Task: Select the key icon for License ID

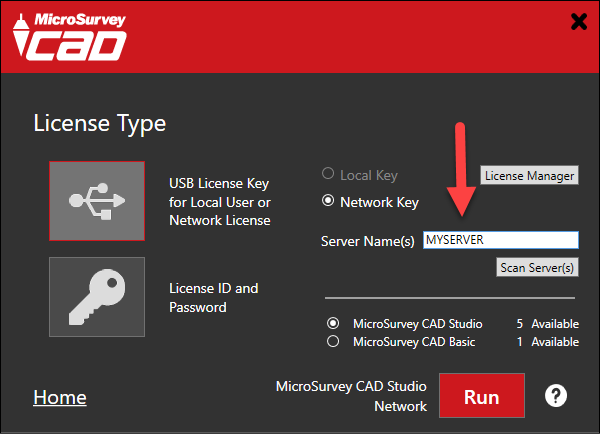Action: click(97, 297)
